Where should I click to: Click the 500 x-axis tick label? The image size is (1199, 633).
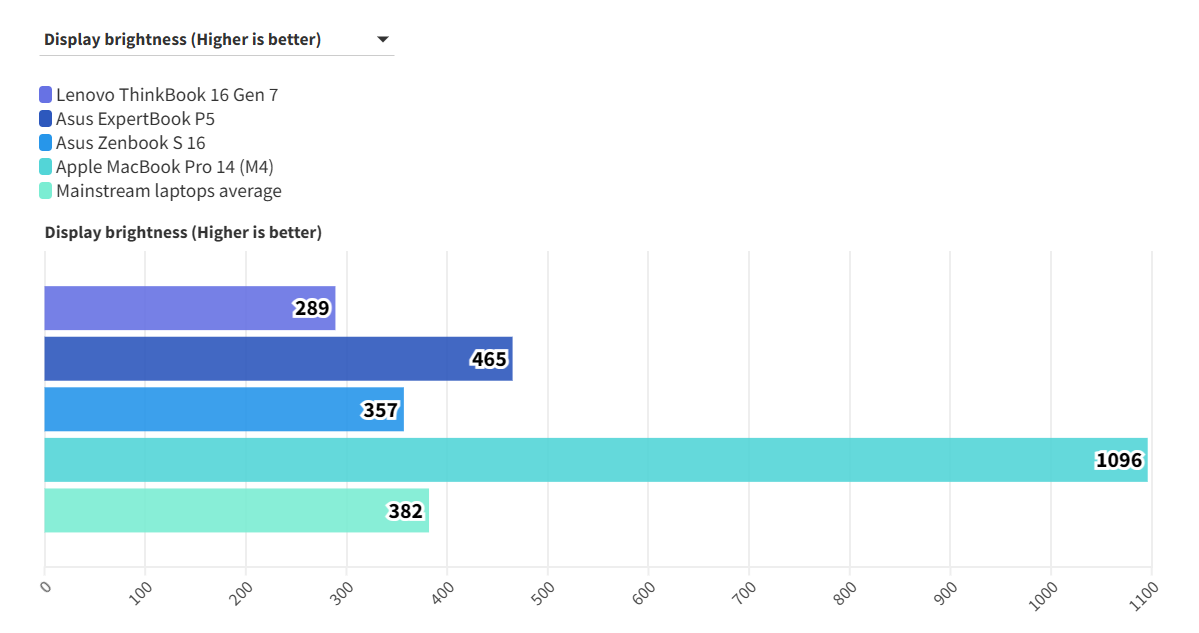point(543,591)
